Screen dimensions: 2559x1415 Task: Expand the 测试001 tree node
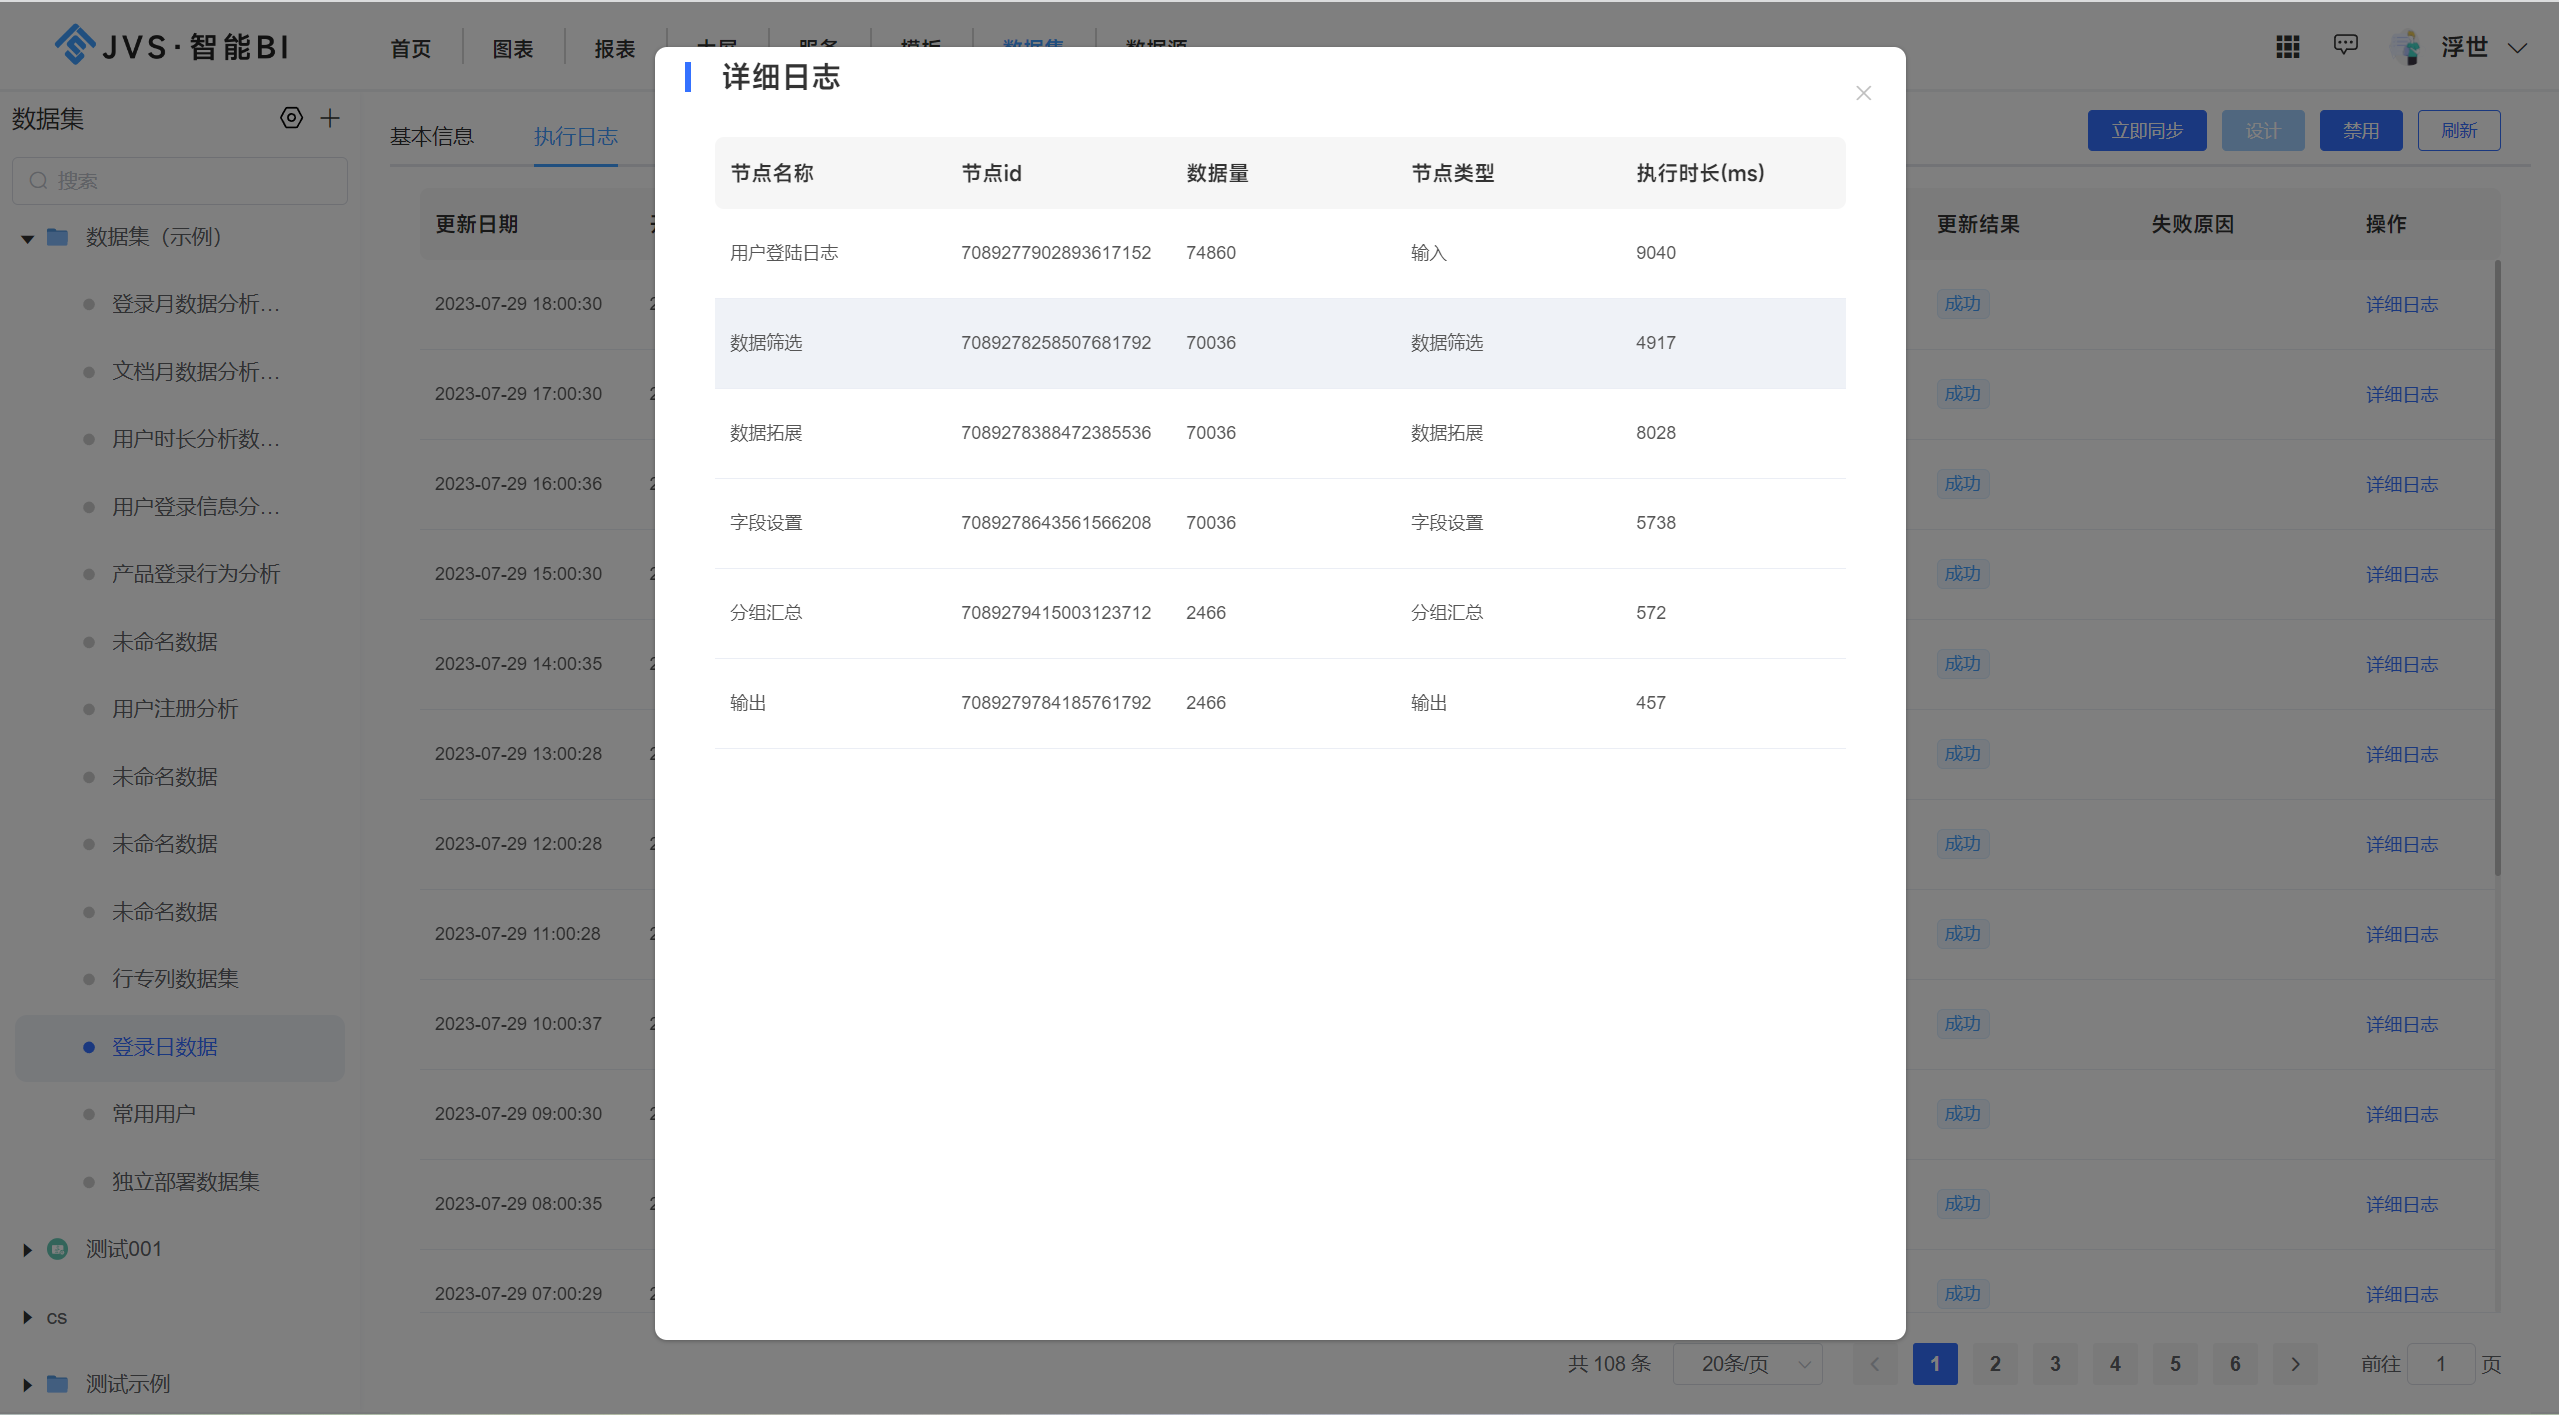tap(25, 1249)
